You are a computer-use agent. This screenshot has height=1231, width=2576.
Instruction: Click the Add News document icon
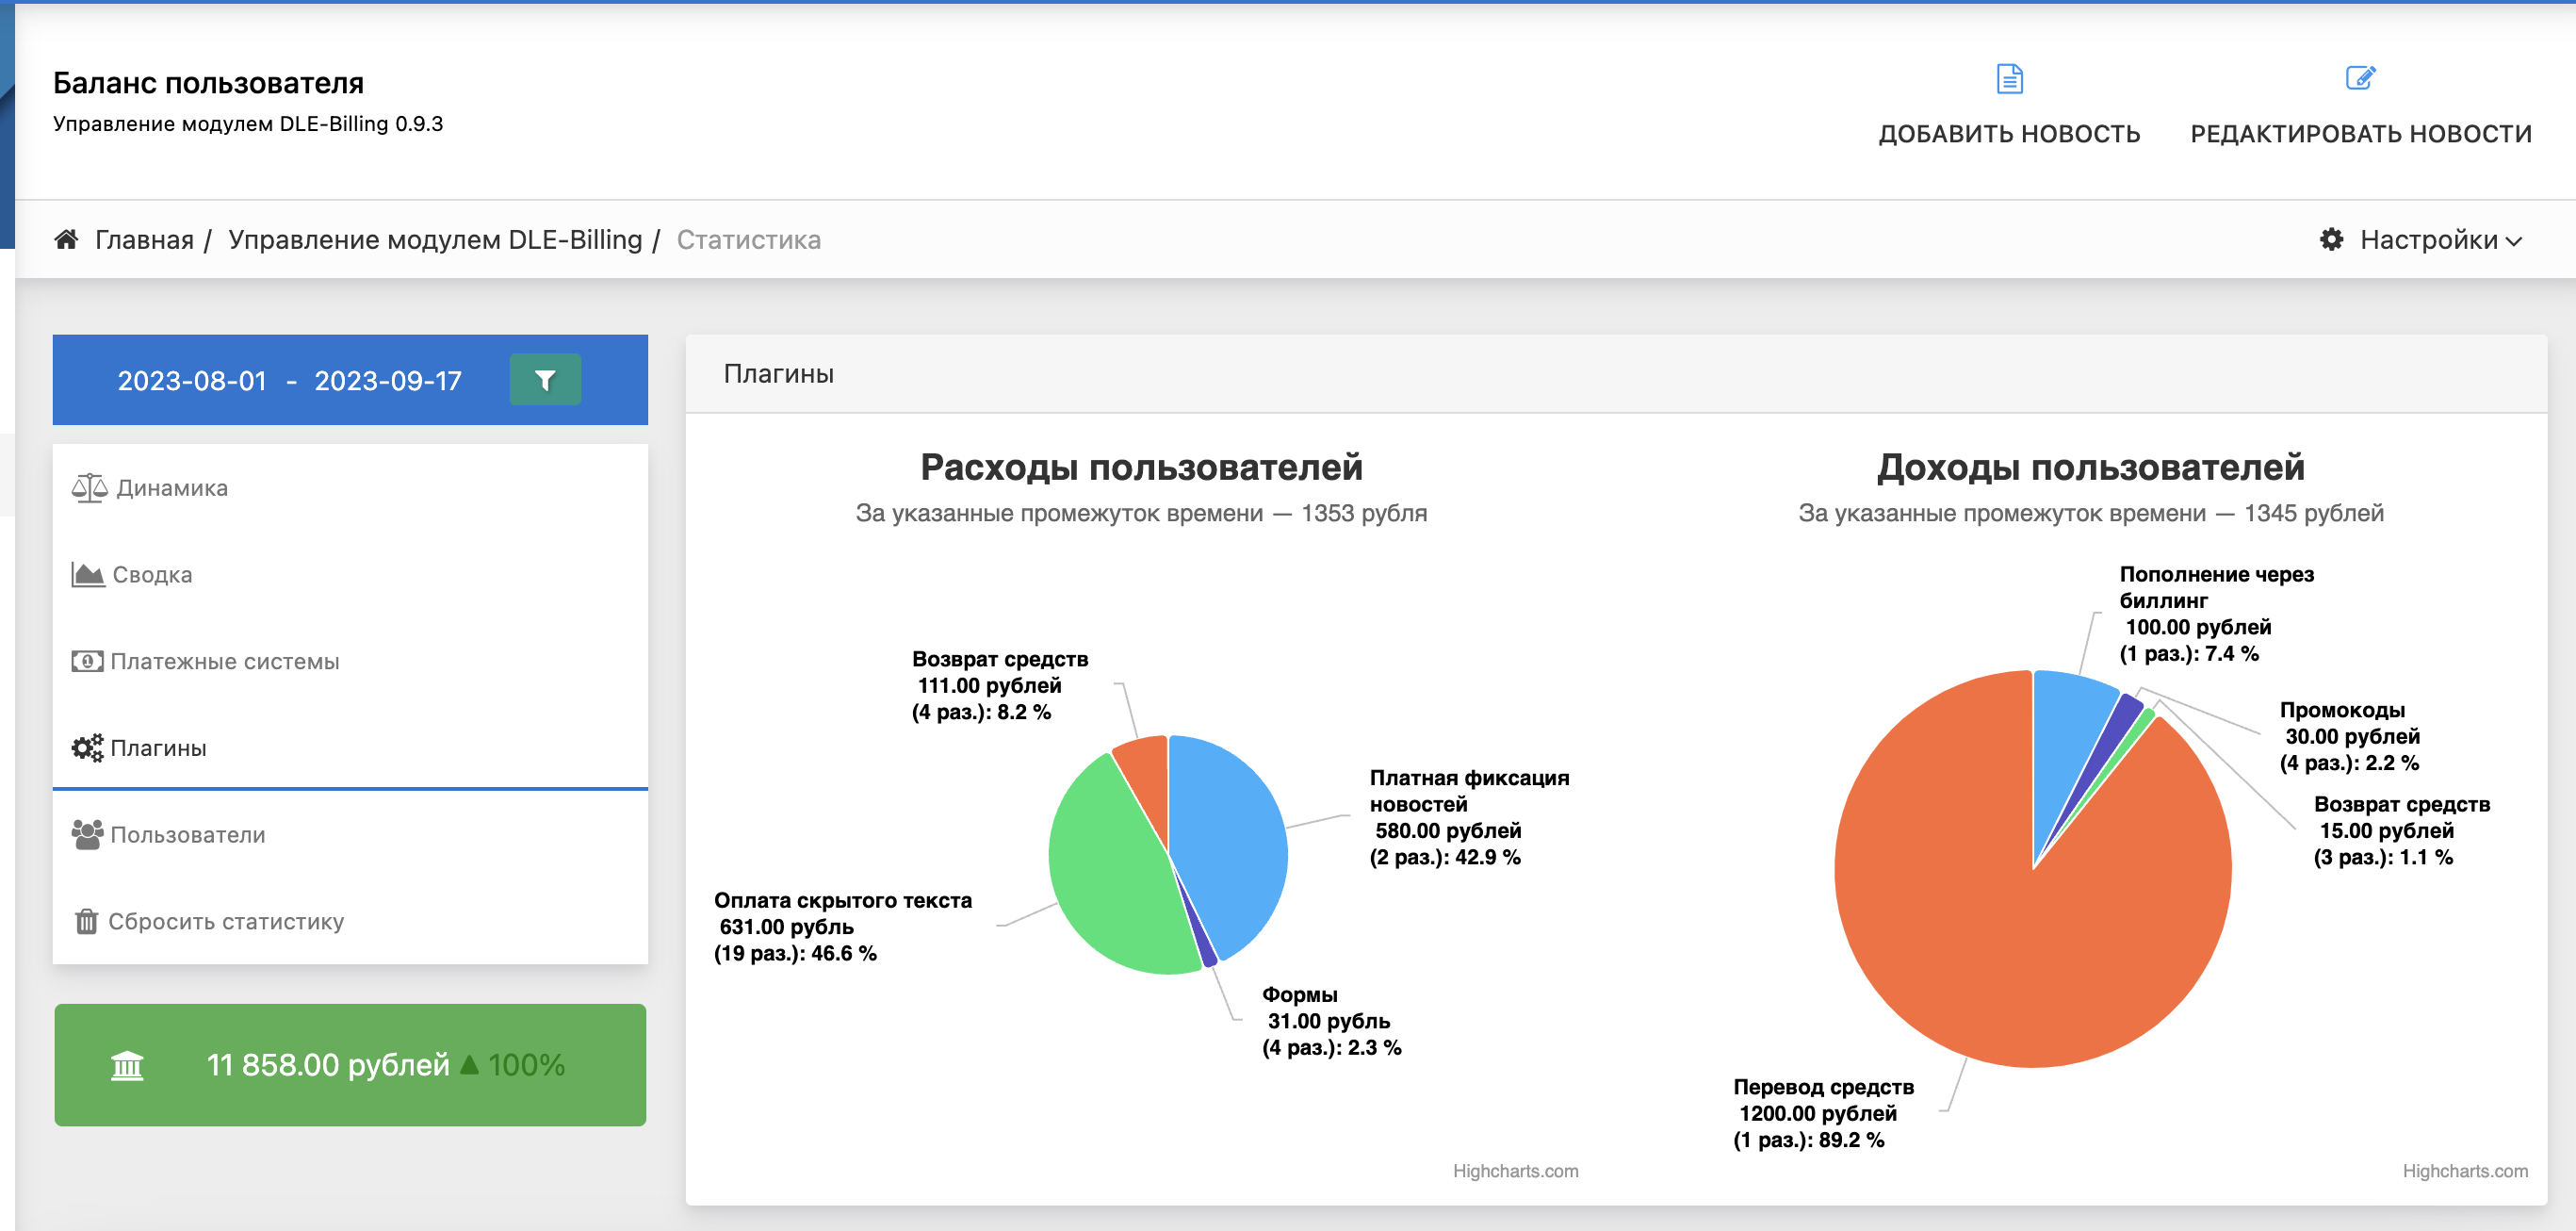[x=2009, y=78]
